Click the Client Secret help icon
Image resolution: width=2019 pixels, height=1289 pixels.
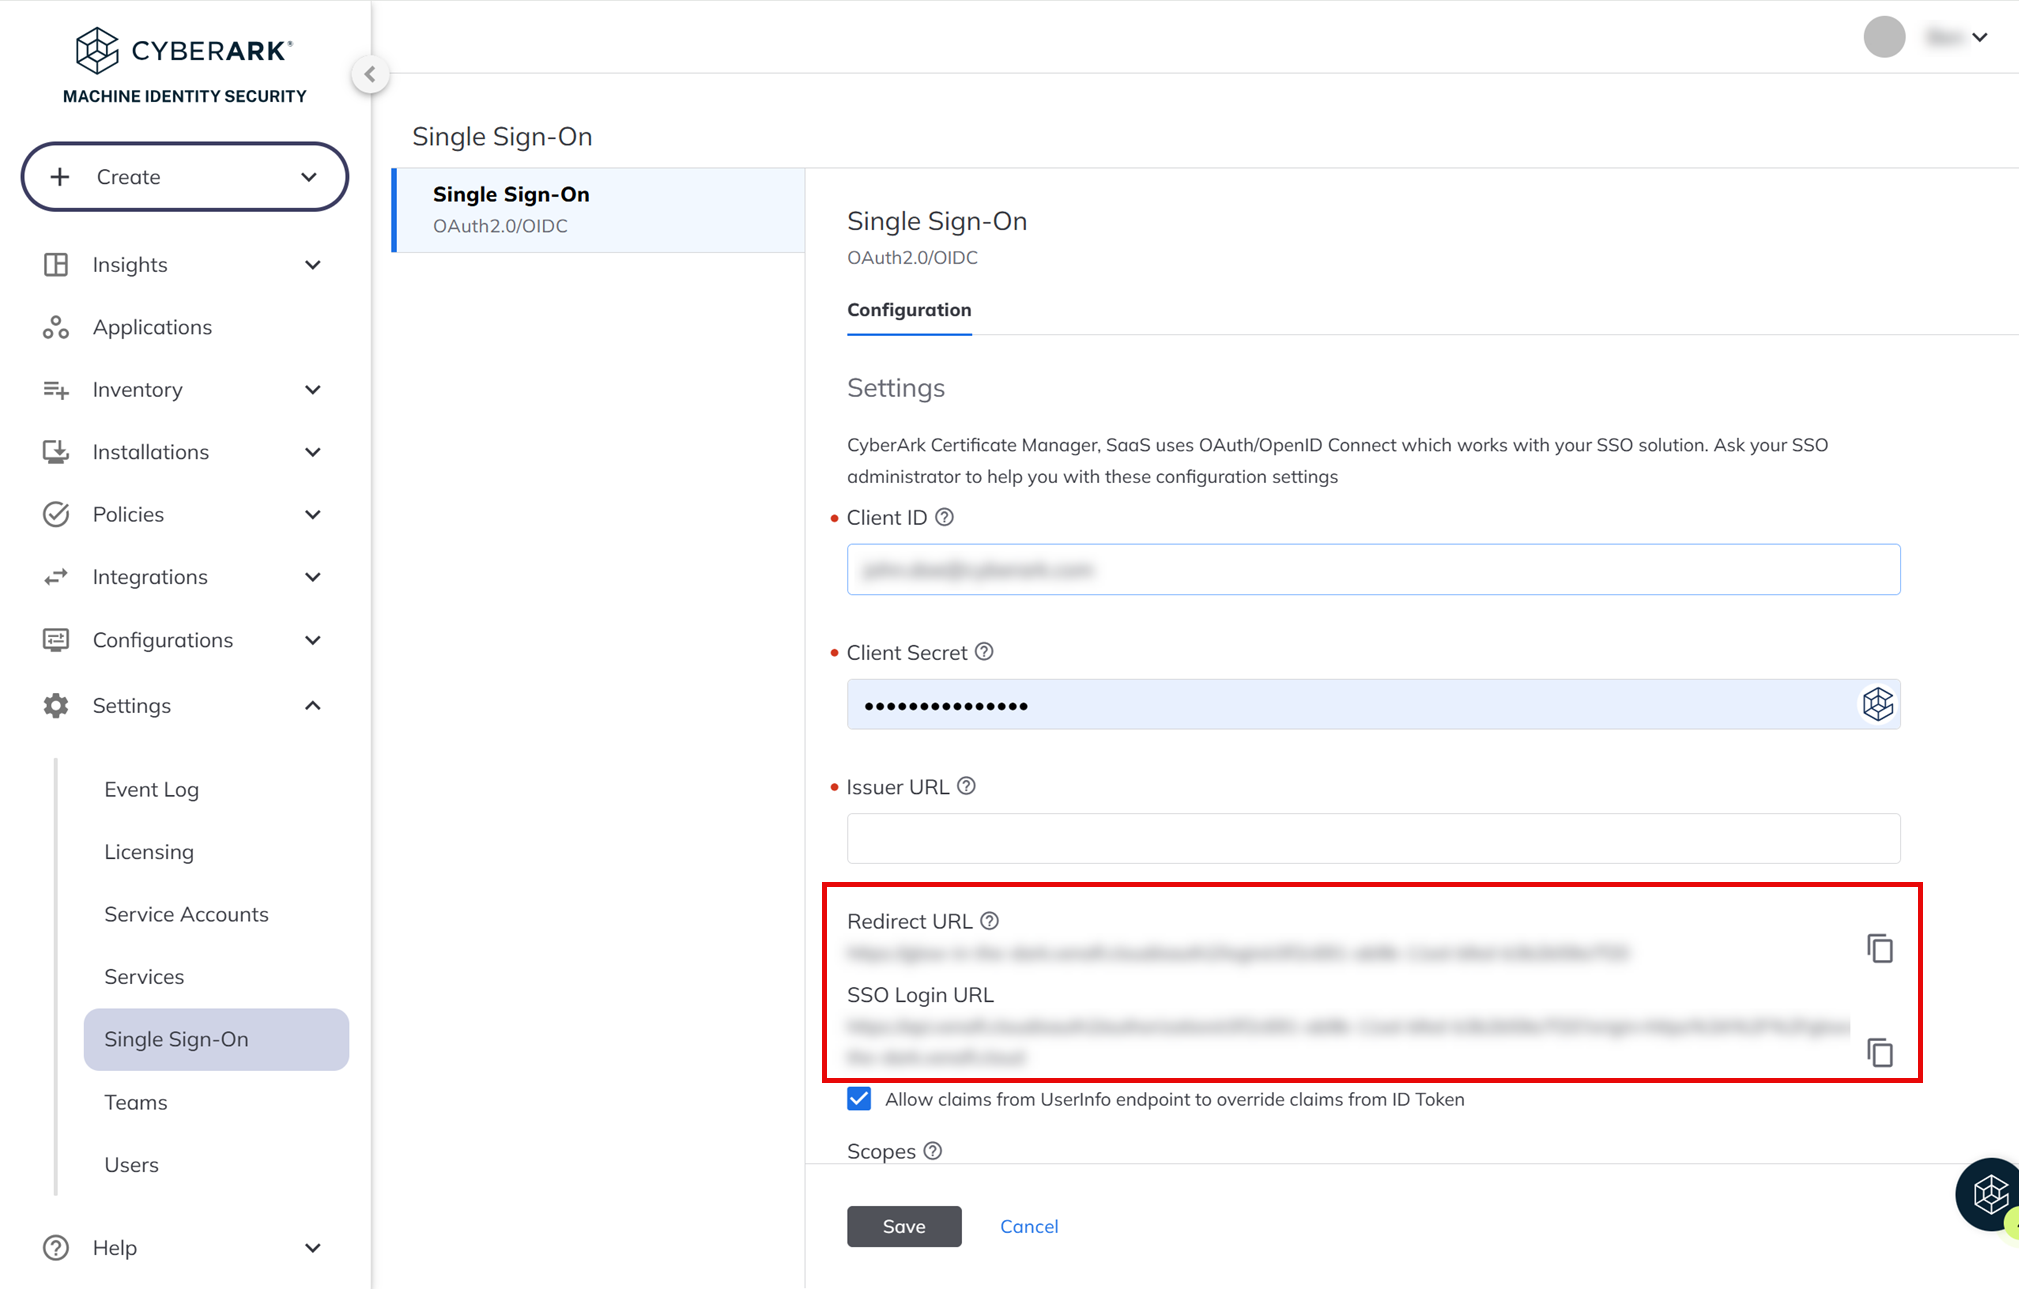tap(984, 652)
